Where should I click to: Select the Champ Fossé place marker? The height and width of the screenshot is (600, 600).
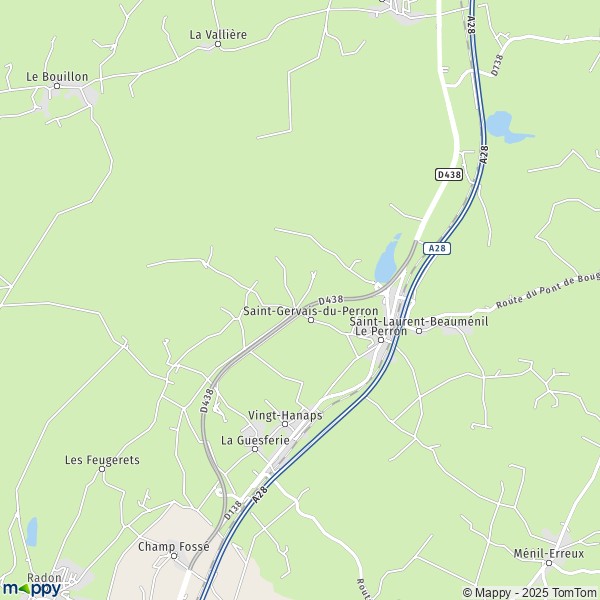174,556
